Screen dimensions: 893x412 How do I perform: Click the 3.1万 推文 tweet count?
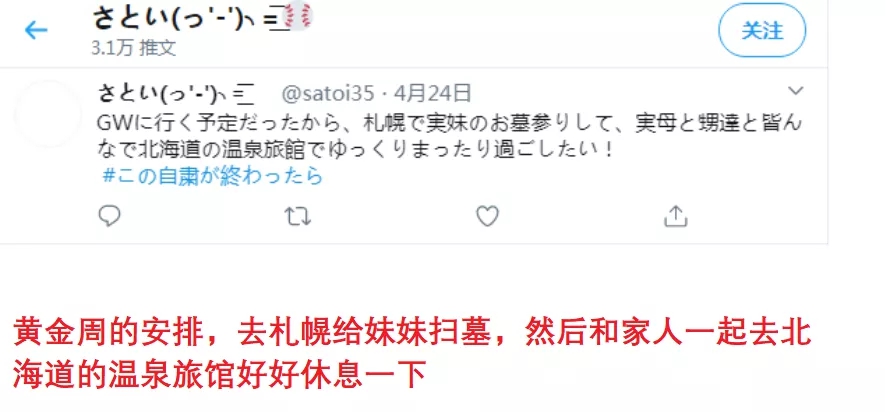pos(133,48)
